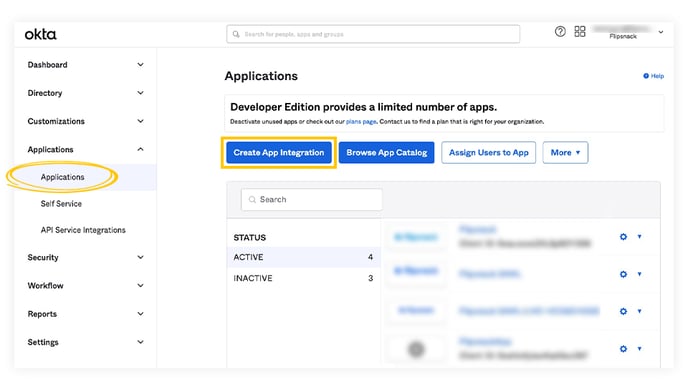Select Customizations in the sidebar
The width and height of the screenshot is (688, 389).
56,121
